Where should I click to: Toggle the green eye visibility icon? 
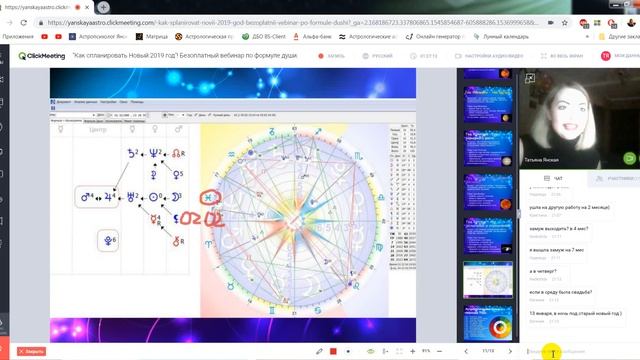coord(371,351)
